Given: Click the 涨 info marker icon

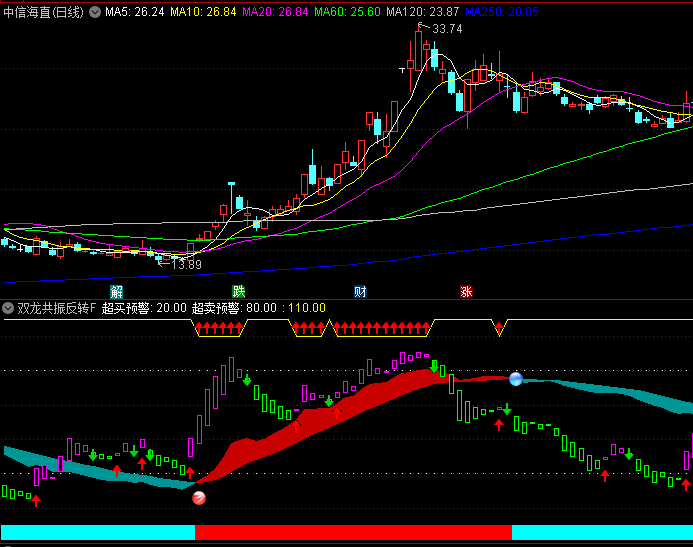Looking at the screenshot, I should pyautogui.click(x=466, y=292).
